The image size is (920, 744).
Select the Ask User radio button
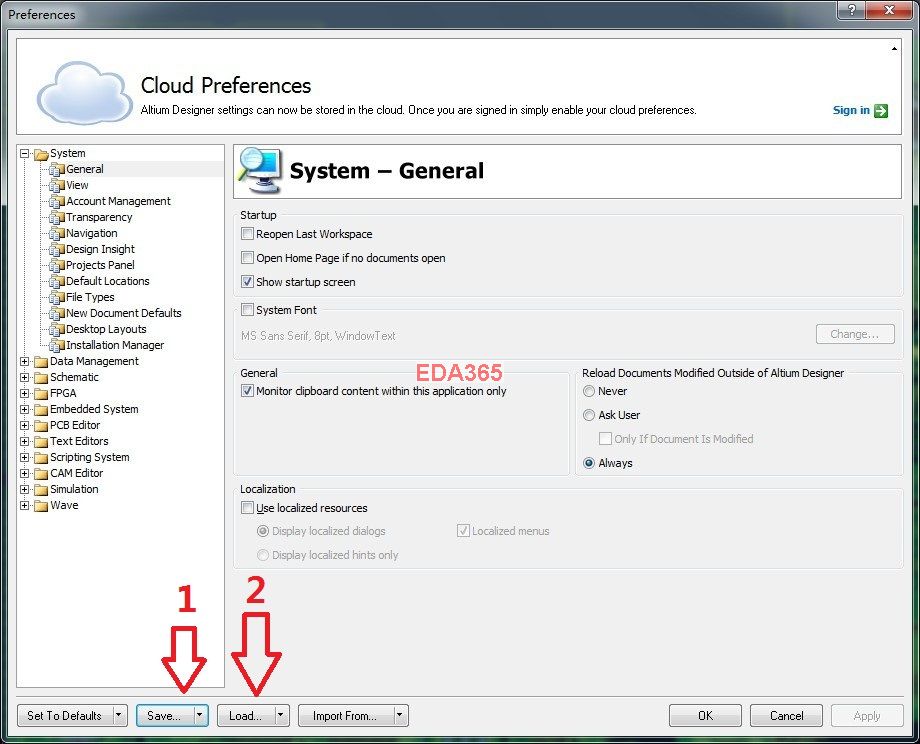[589, 415]
